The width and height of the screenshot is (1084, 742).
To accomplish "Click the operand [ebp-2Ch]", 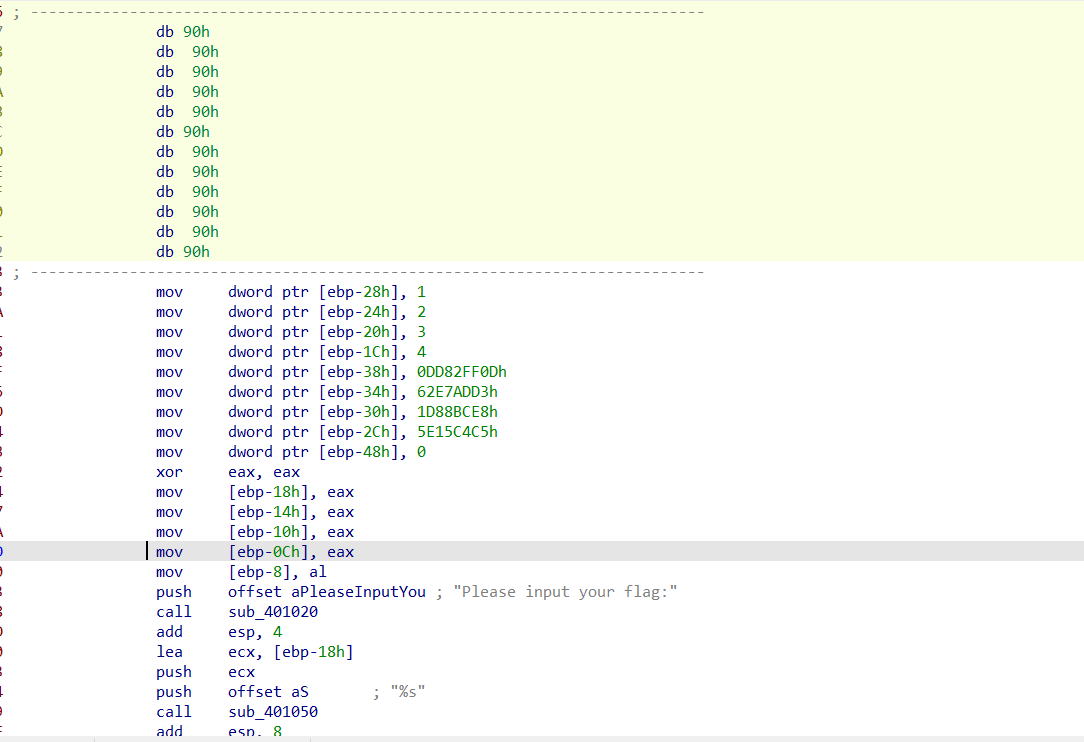I will [359, 433].
